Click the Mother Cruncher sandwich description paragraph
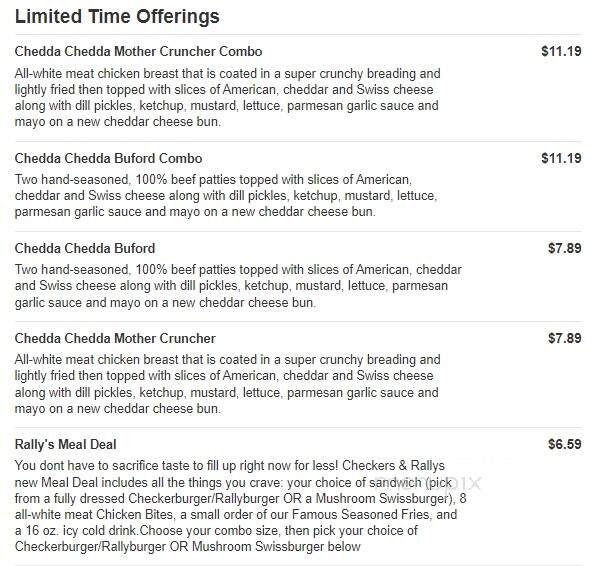Image resolution: width=607 pixels, height=566 pixels. click(x=228, y=384)
